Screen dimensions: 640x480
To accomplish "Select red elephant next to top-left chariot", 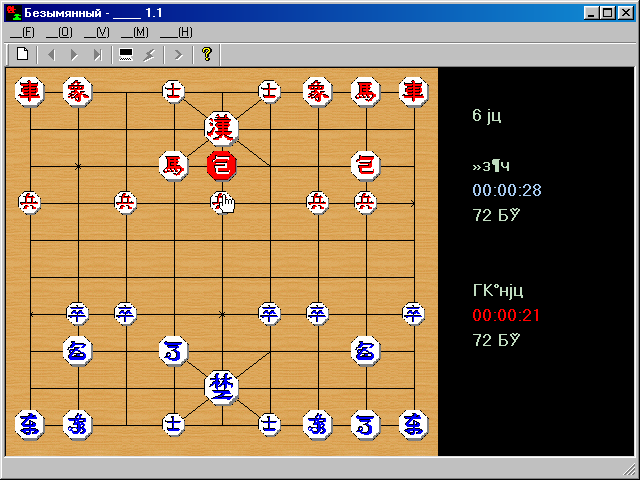I will [78, 92].
